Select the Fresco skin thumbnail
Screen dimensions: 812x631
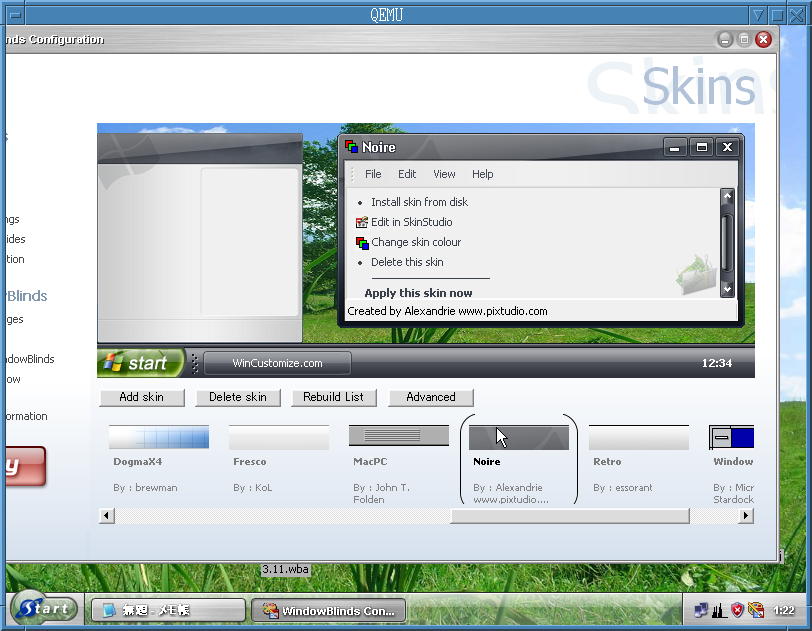(279, 437)
